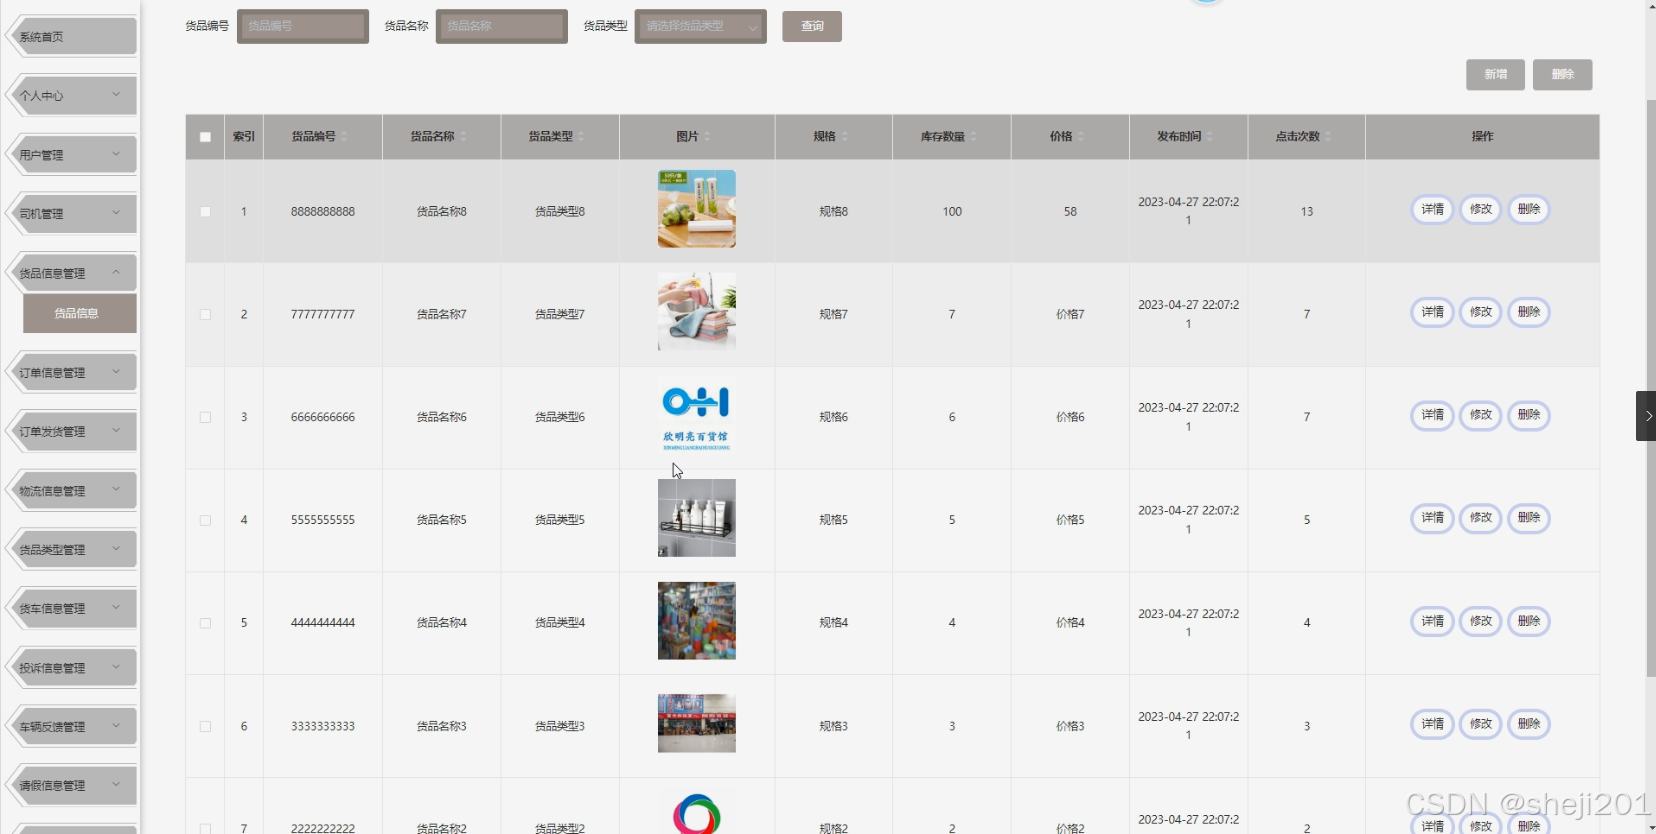Viewport: 1656px width, 834px height.
Task: Click the 货品编号 cell 4444444444
Action: [x=323, y=623]
